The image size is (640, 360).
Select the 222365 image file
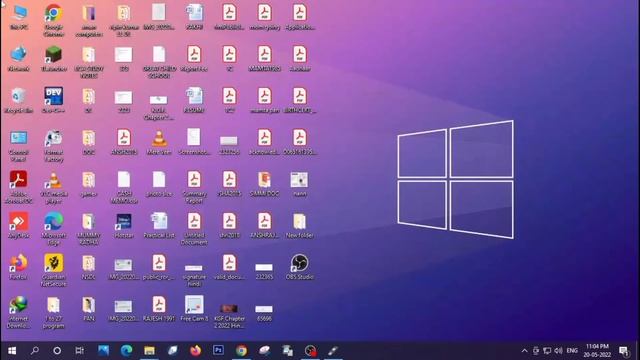tap(264, 271)
